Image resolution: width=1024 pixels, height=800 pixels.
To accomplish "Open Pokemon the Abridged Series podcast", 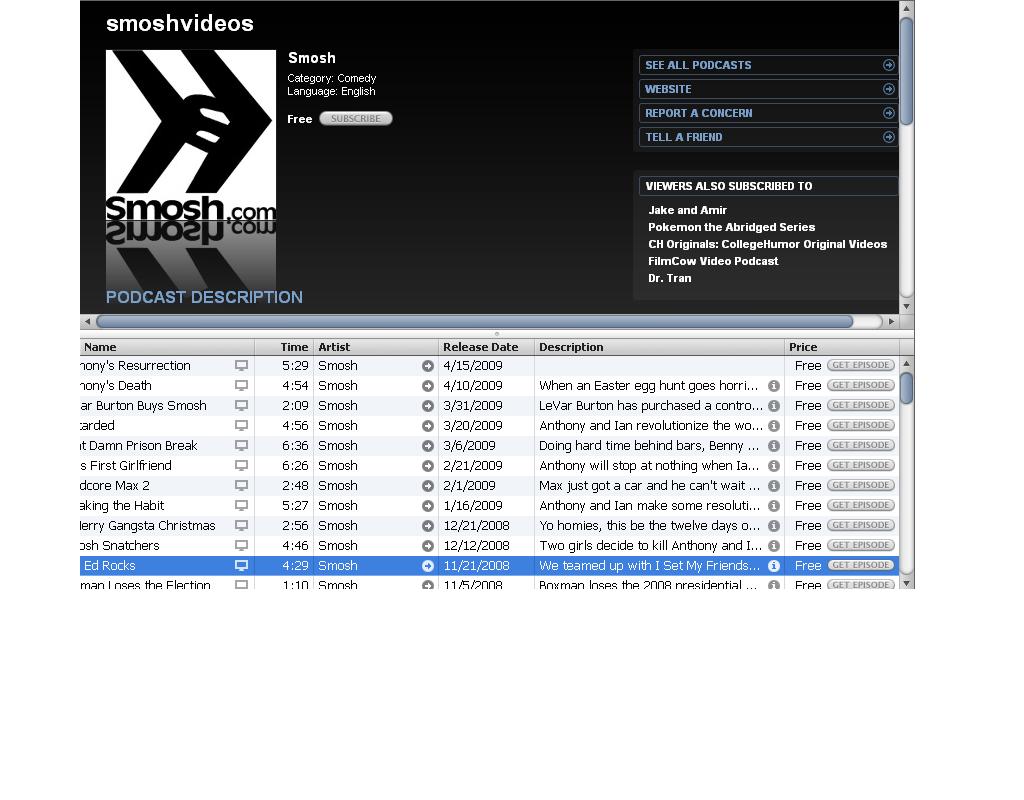I will (x=731, y=227).
